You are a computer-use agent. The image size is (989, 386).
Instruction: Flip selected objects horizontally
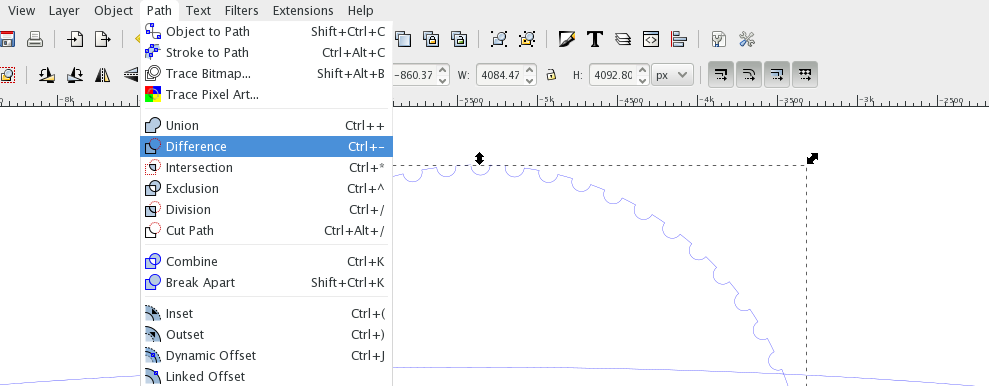pyautogui.click(x=102, y=75)
